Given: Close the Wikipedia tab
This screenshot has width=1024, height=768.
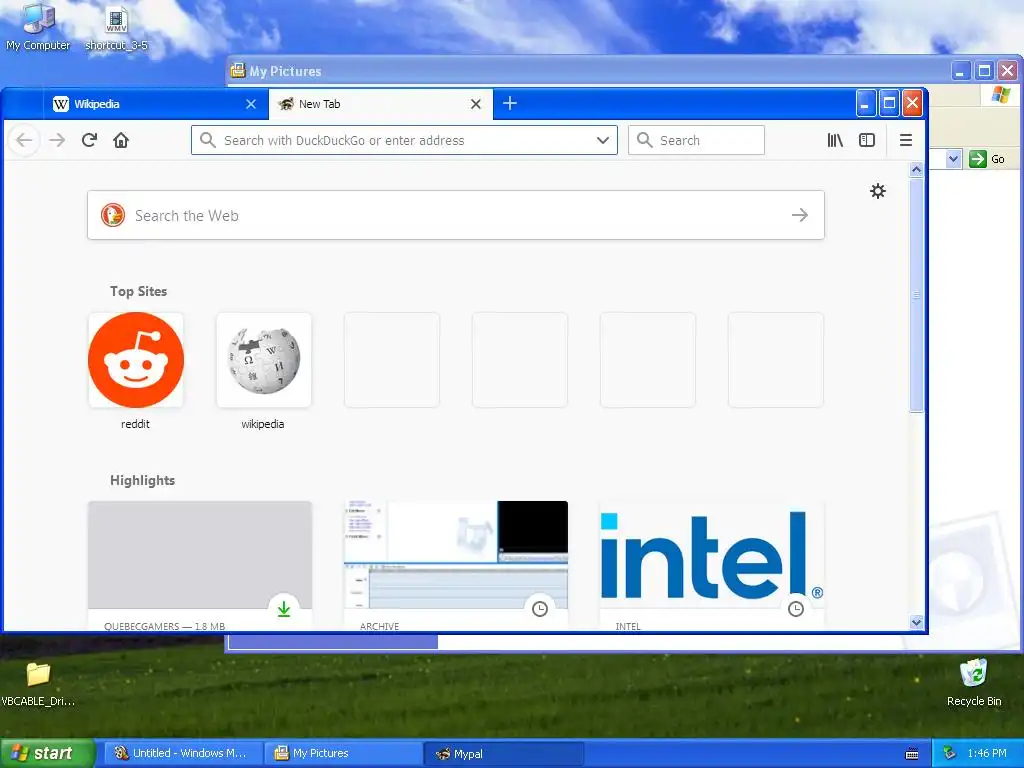Looking at the screenshot, I should click(x=251, y=104).
